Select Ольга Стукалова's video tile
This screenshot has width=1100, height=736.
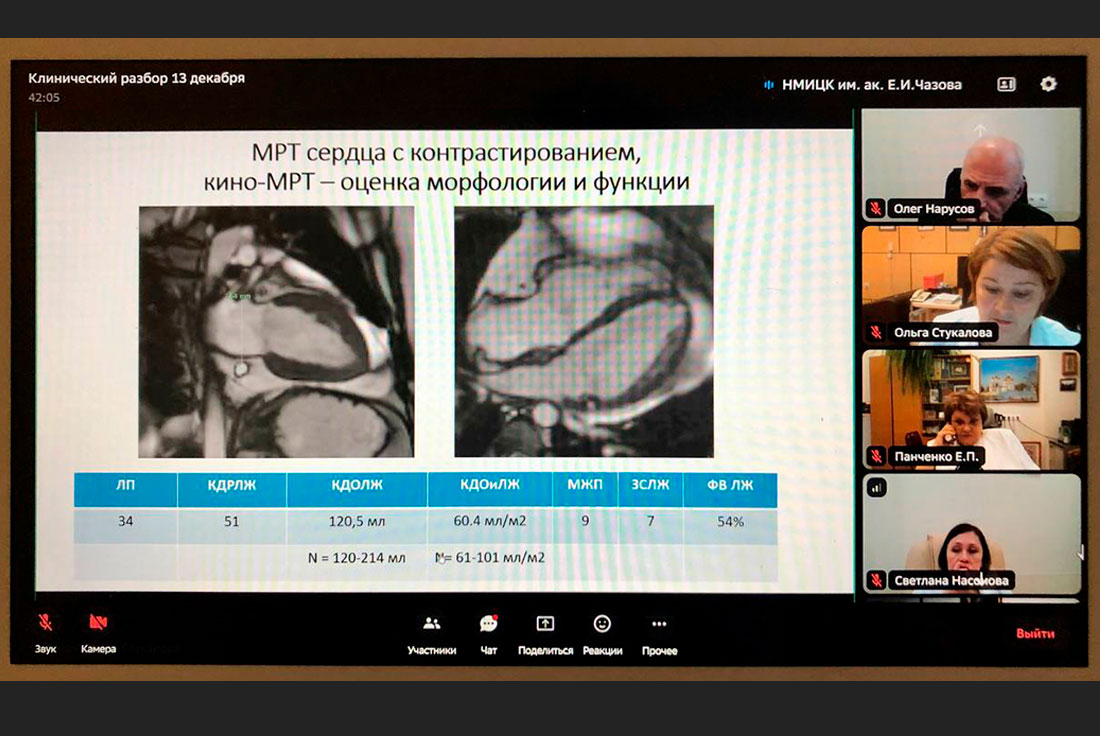coord(971,286)
